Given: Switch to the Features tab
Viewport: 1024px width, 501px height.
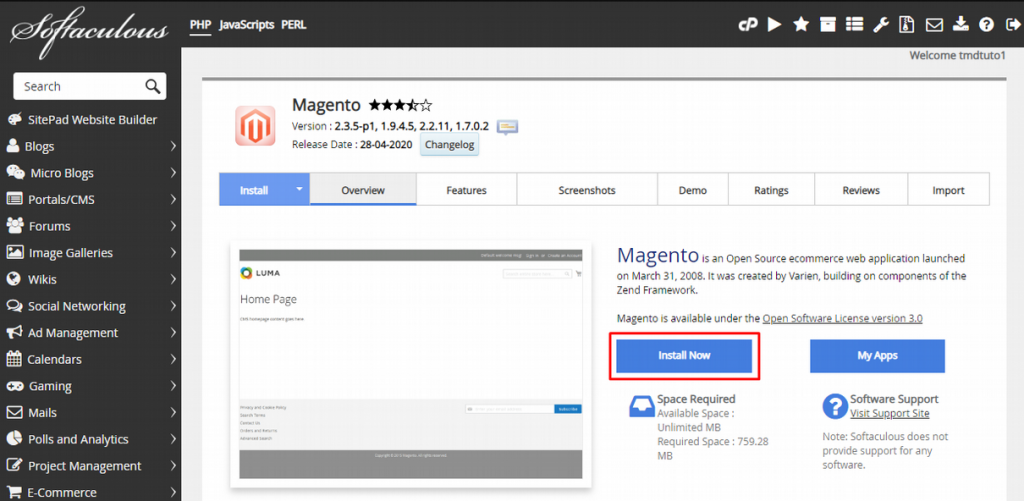Looking at the screenshot, I should tap(466, 190).
